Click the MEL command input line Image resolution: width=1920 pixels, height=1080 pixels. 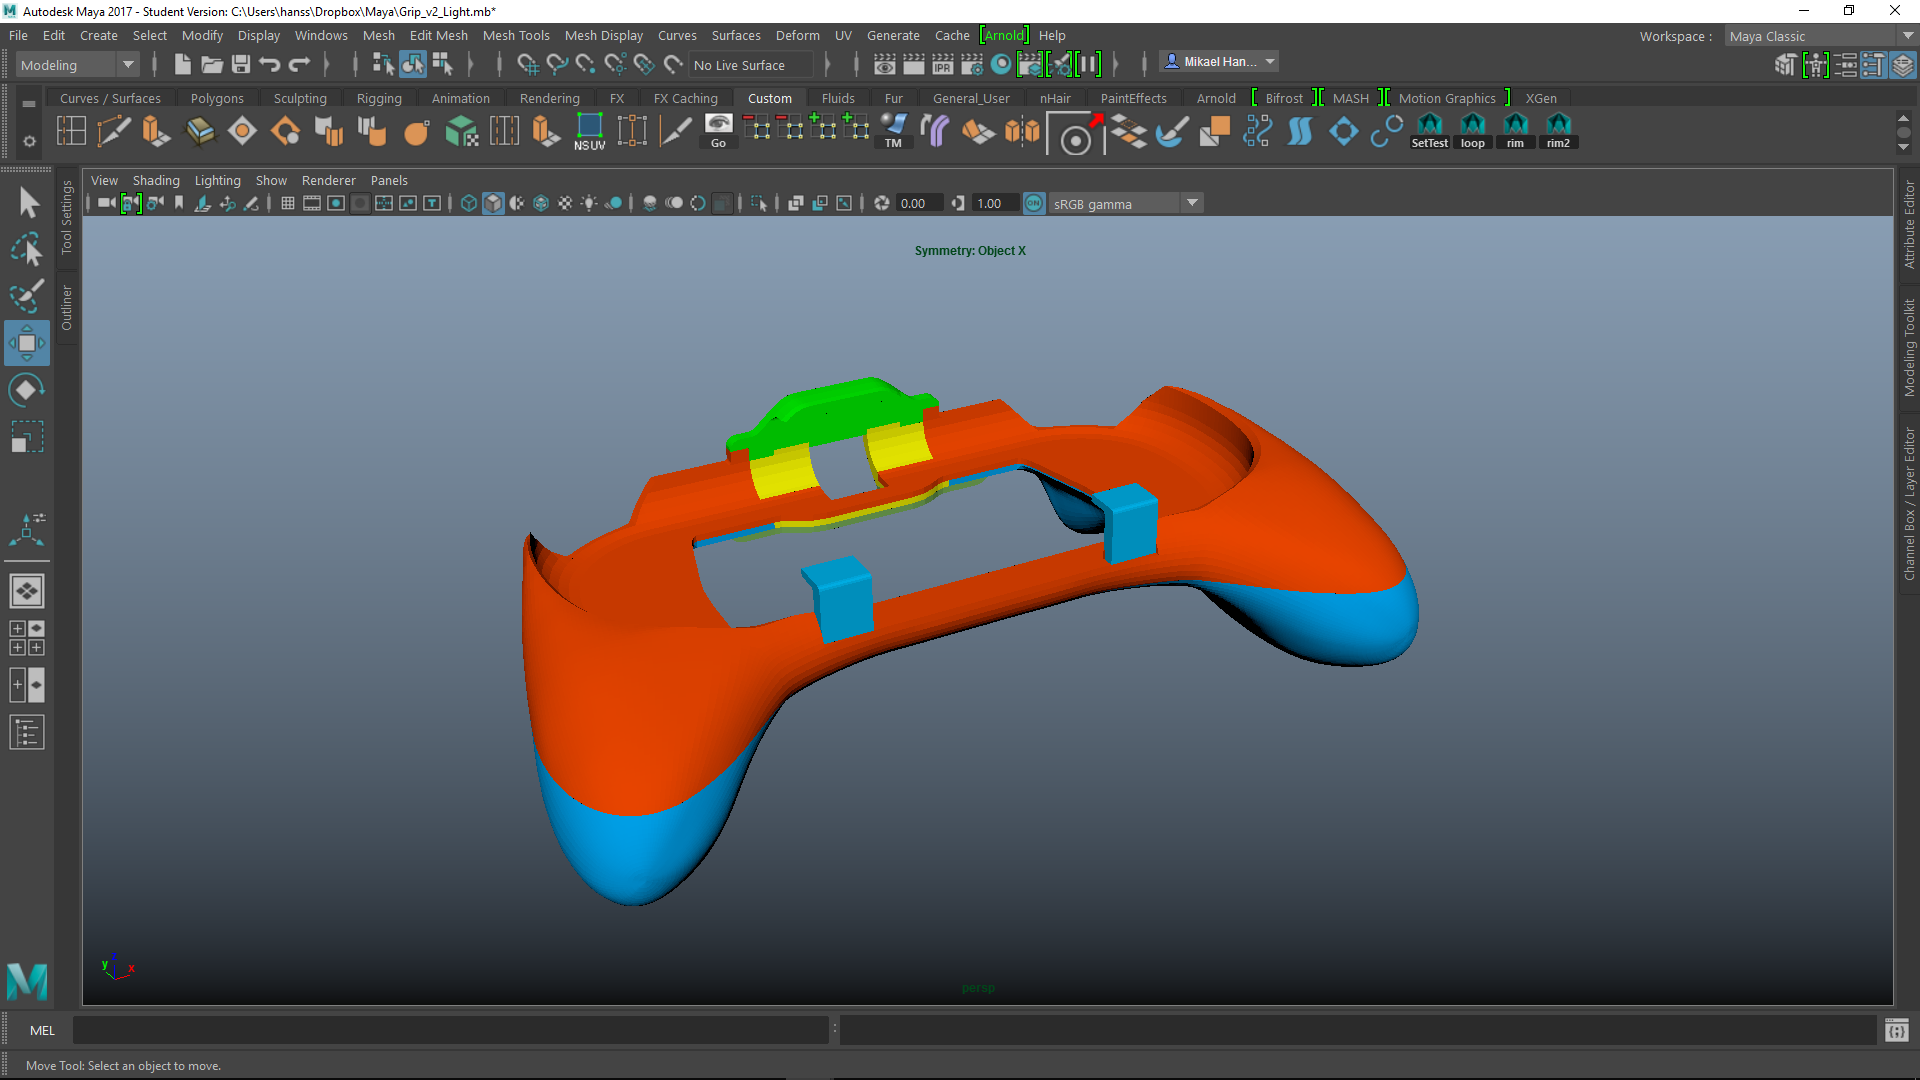[450, 1030]
